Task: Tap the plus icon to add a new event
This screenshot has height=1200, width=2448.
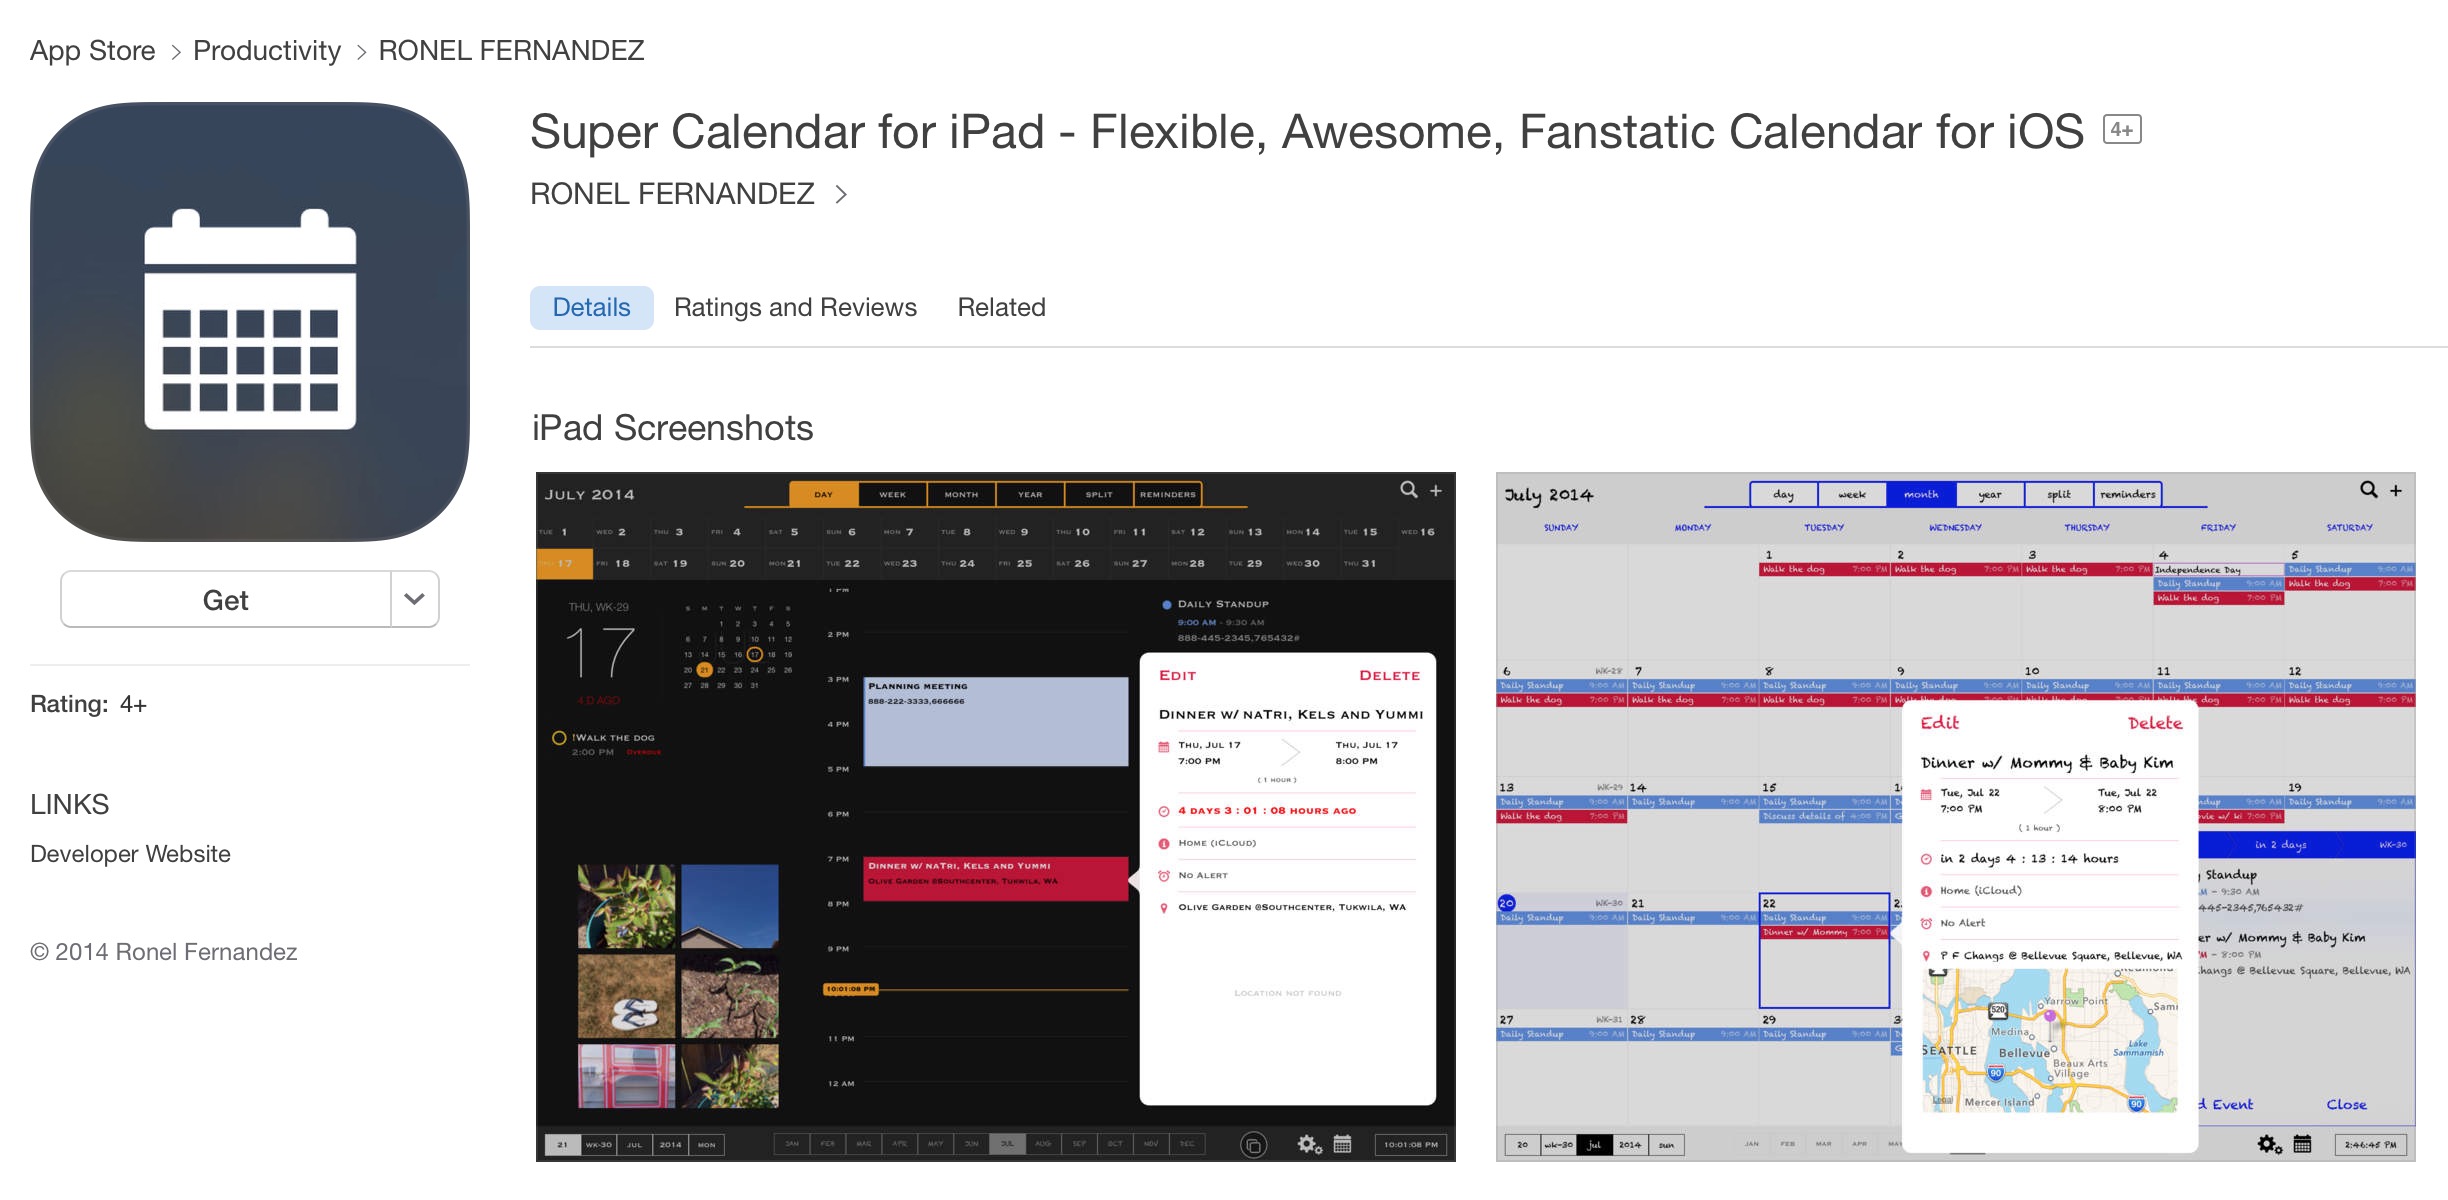Action: (1437, 492)
